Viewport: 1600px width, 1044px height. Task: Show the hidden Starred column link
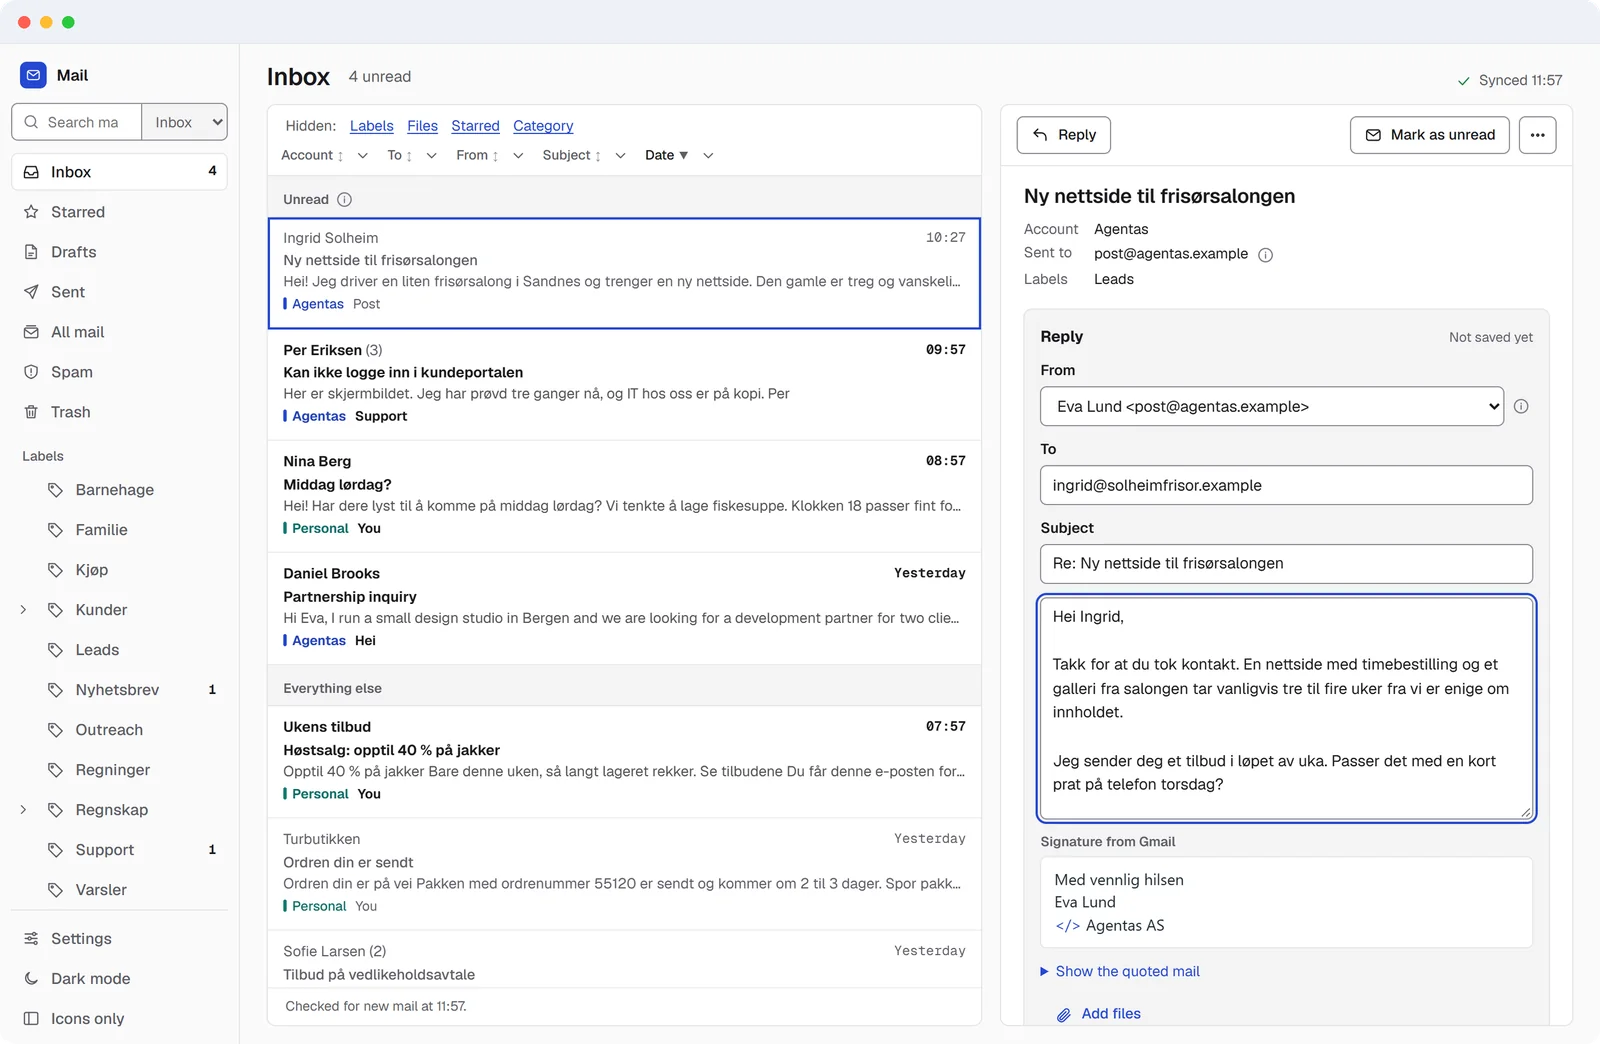point(475,126)
